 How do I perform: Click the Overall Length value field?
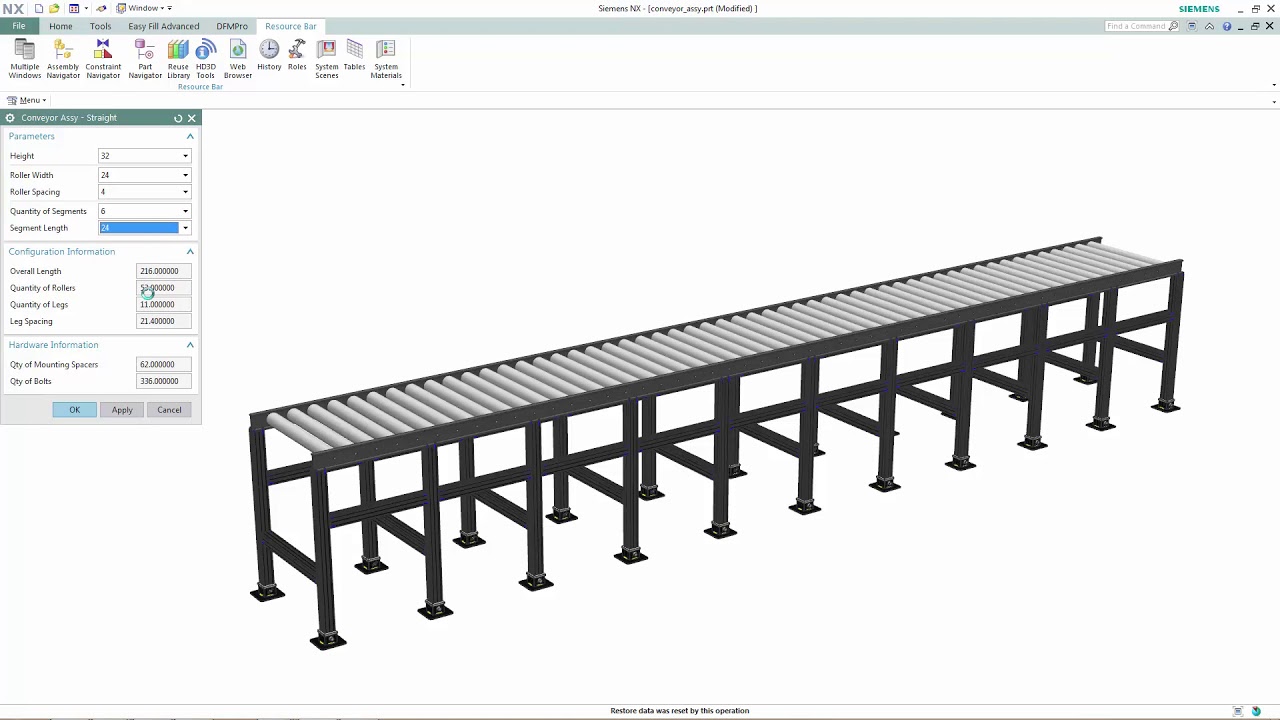coord(163,271)
